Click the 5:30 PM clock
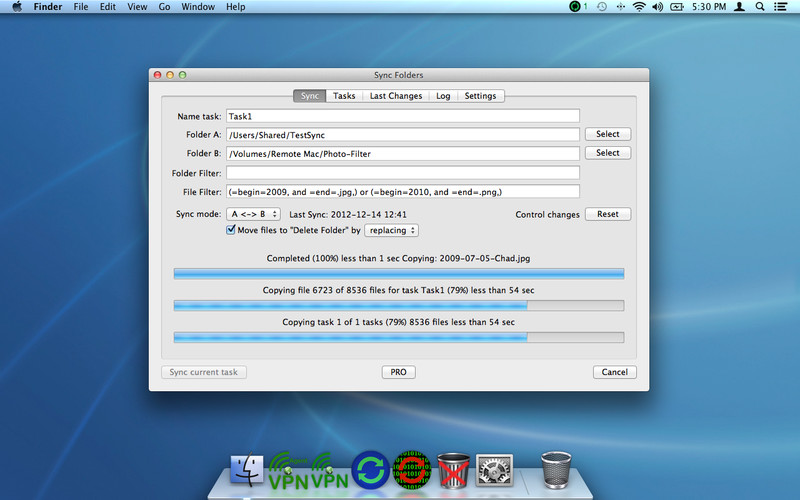This screenshot has height=500, width=800. tap(709, 7)
